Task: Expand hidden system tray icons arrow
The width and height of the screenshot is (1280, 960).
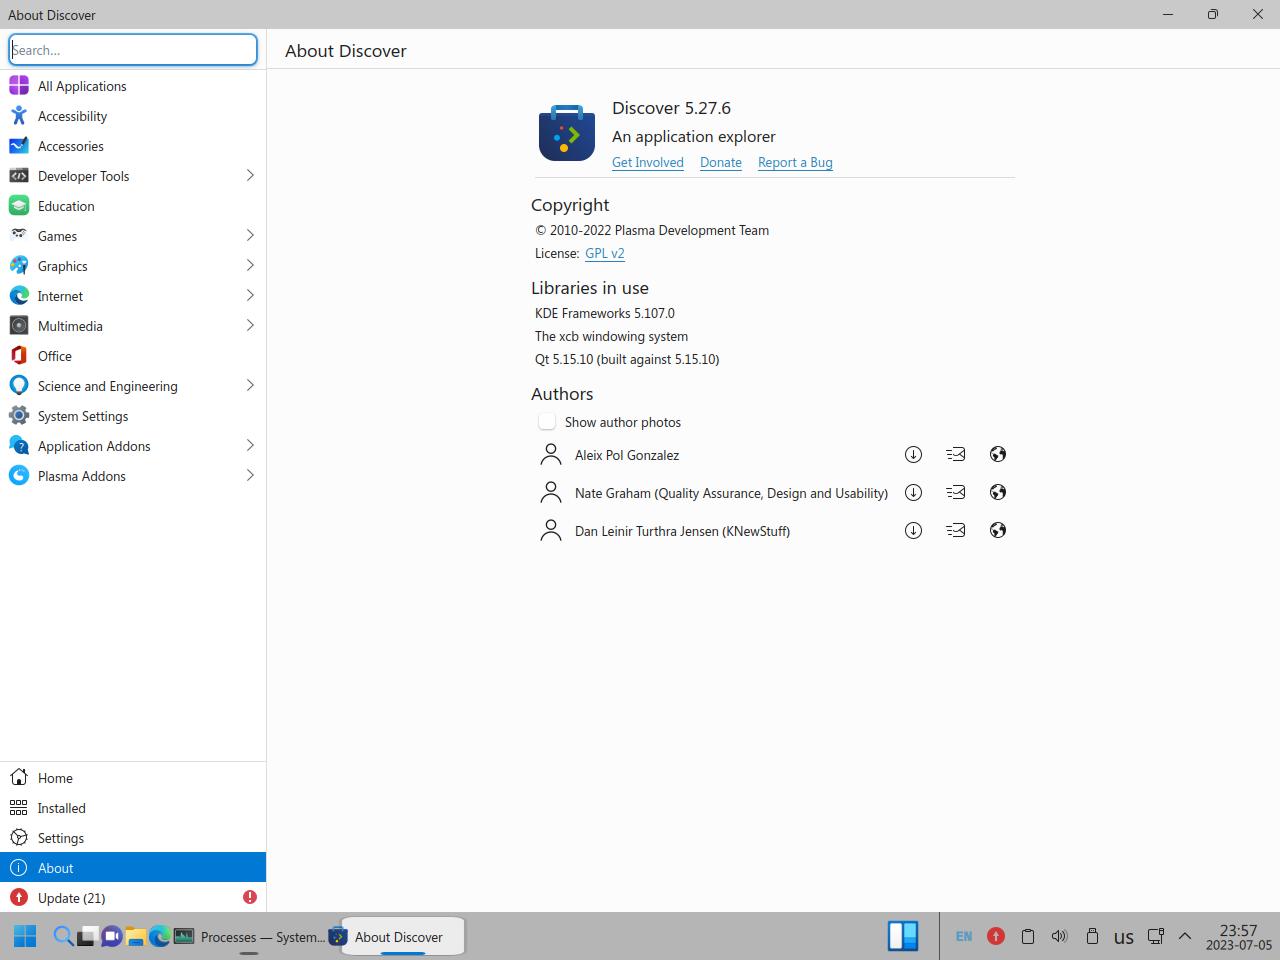Action: click(1185, 937)
